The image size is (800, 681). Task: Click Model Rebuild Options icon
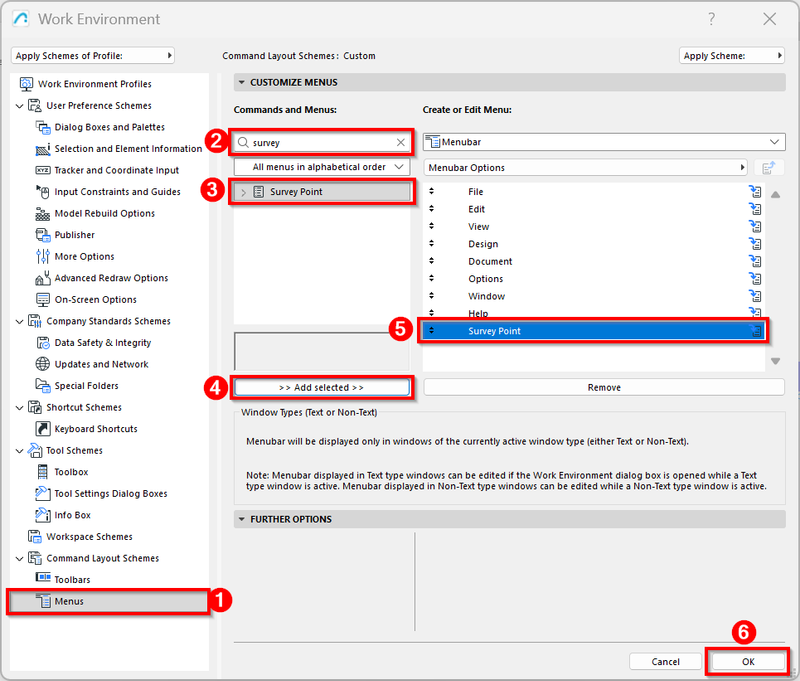tap(43, 213)
